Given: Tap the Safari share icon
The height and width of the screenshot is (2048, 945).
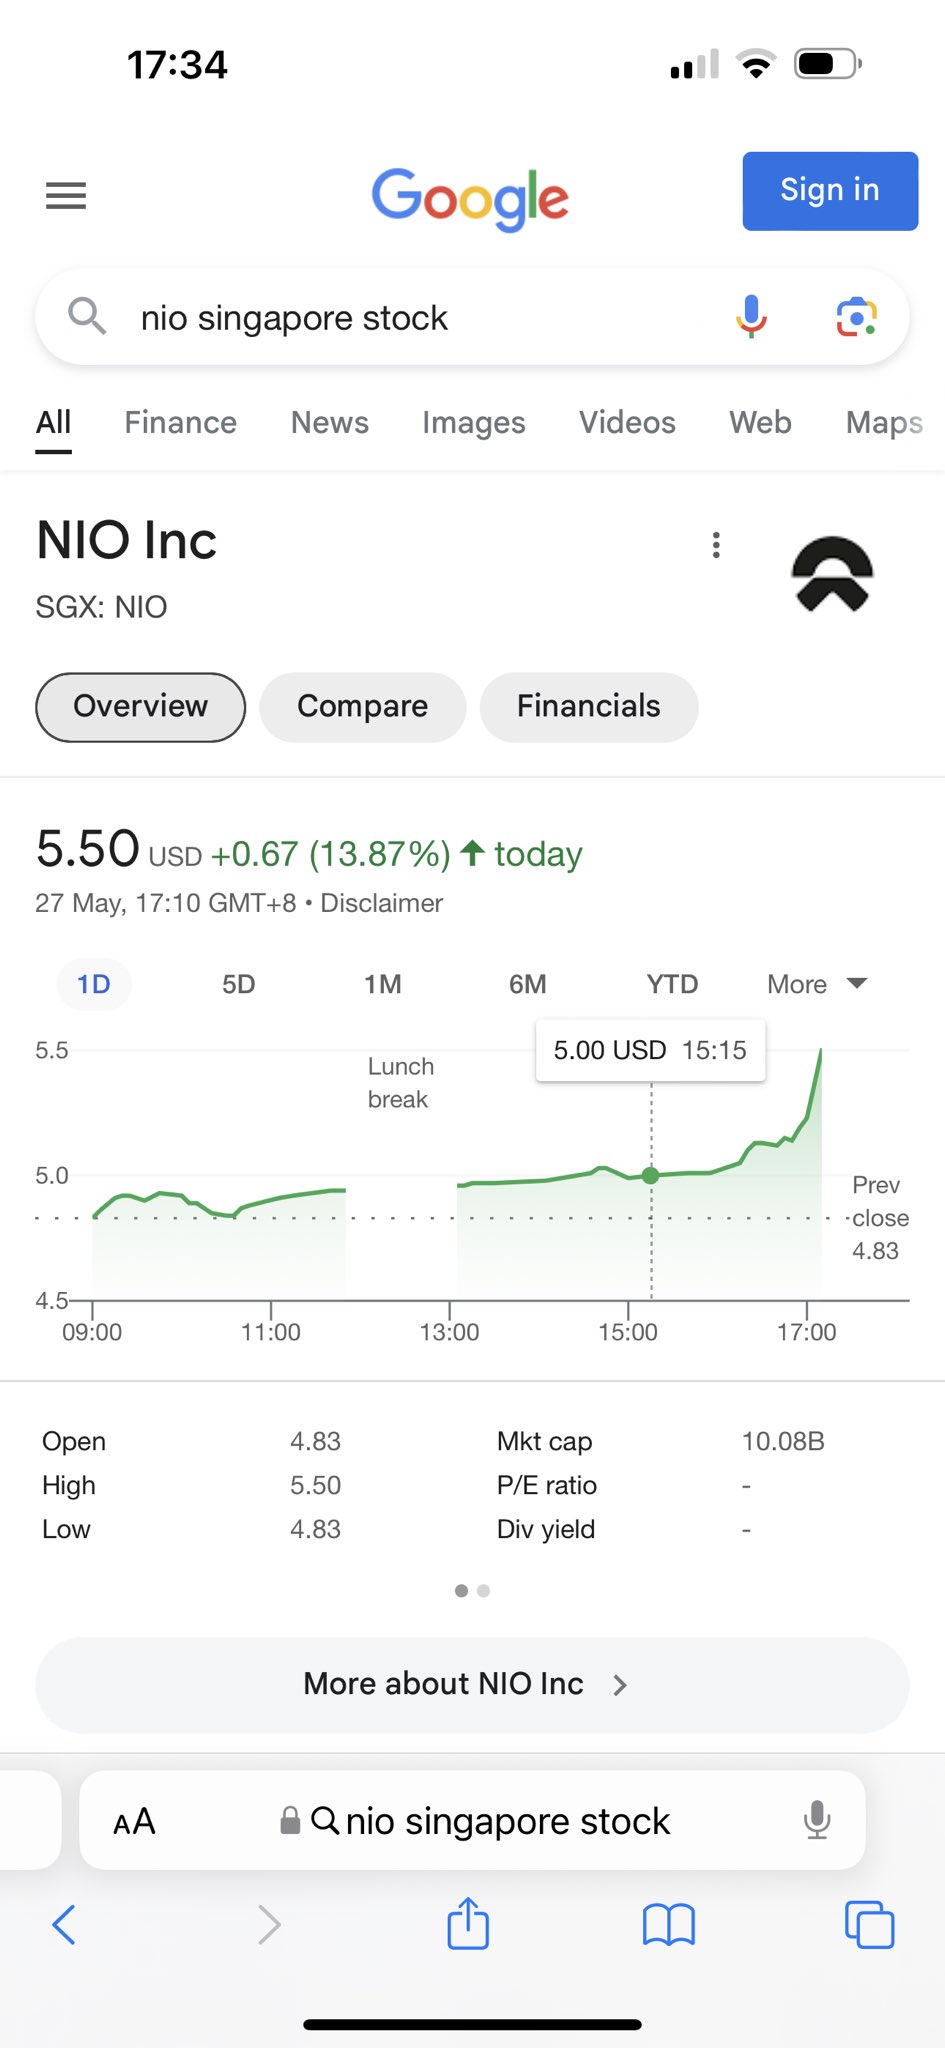Looking at the screenshot, I should tap(468, 1923).
